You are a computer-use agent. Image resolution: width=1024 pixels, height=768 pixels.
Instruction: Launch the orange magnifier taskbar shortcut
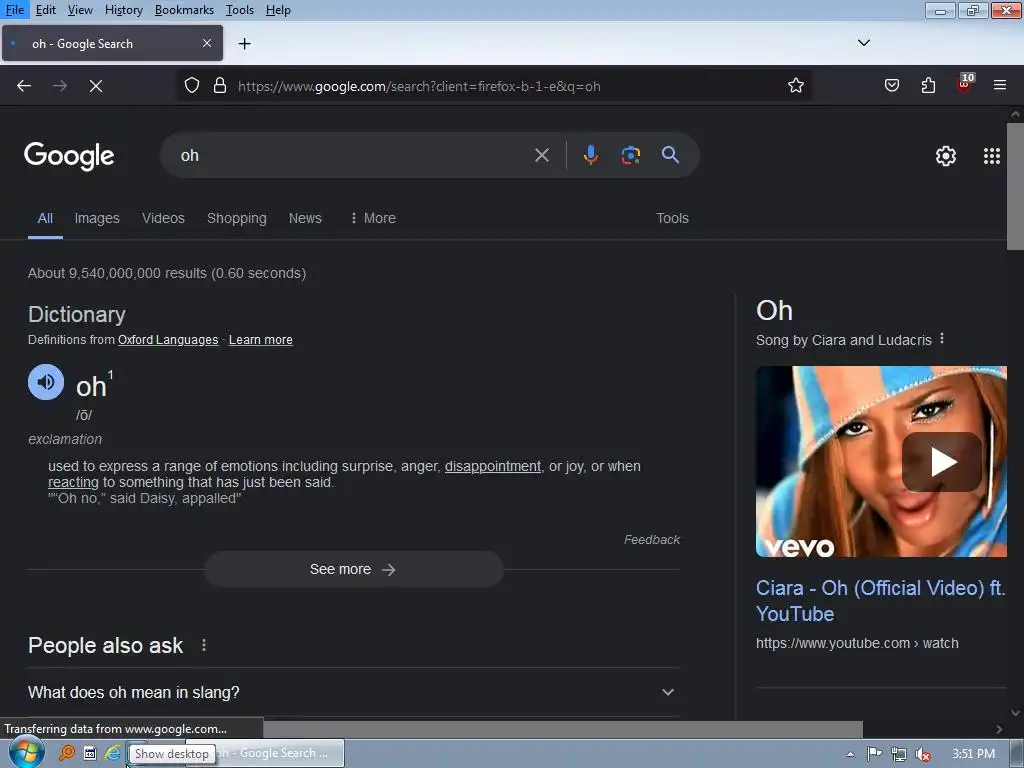click(x=67, y=754)
